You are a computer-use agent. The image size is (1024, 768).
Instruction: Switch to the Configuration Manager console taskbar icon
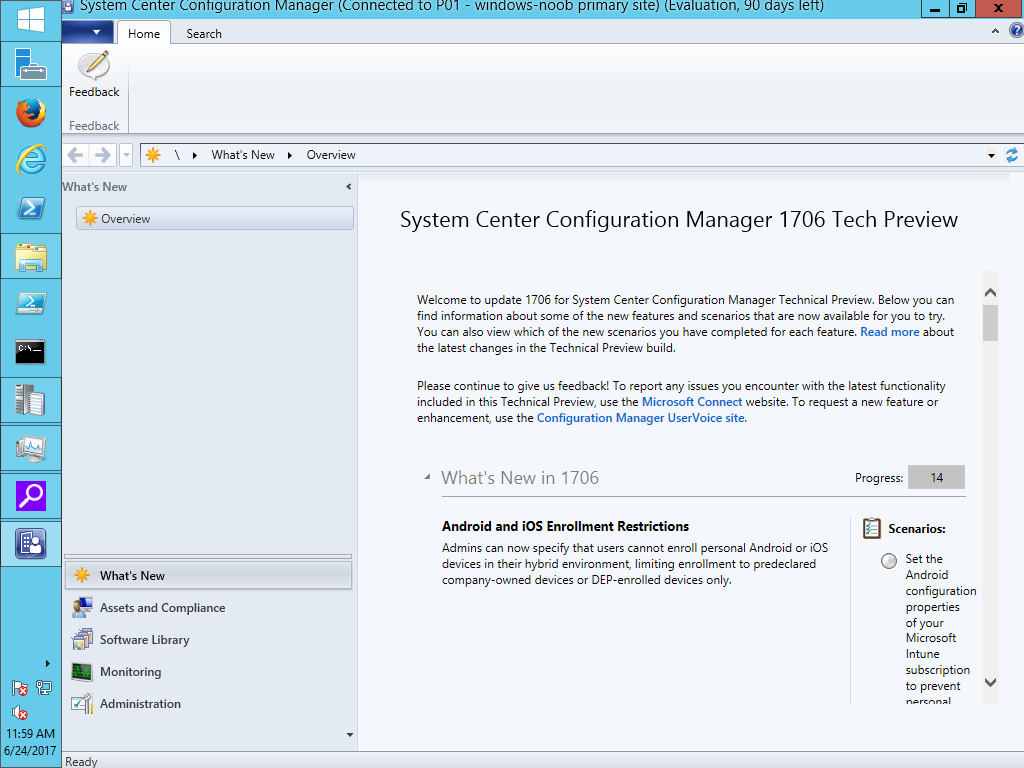[31, 544]
